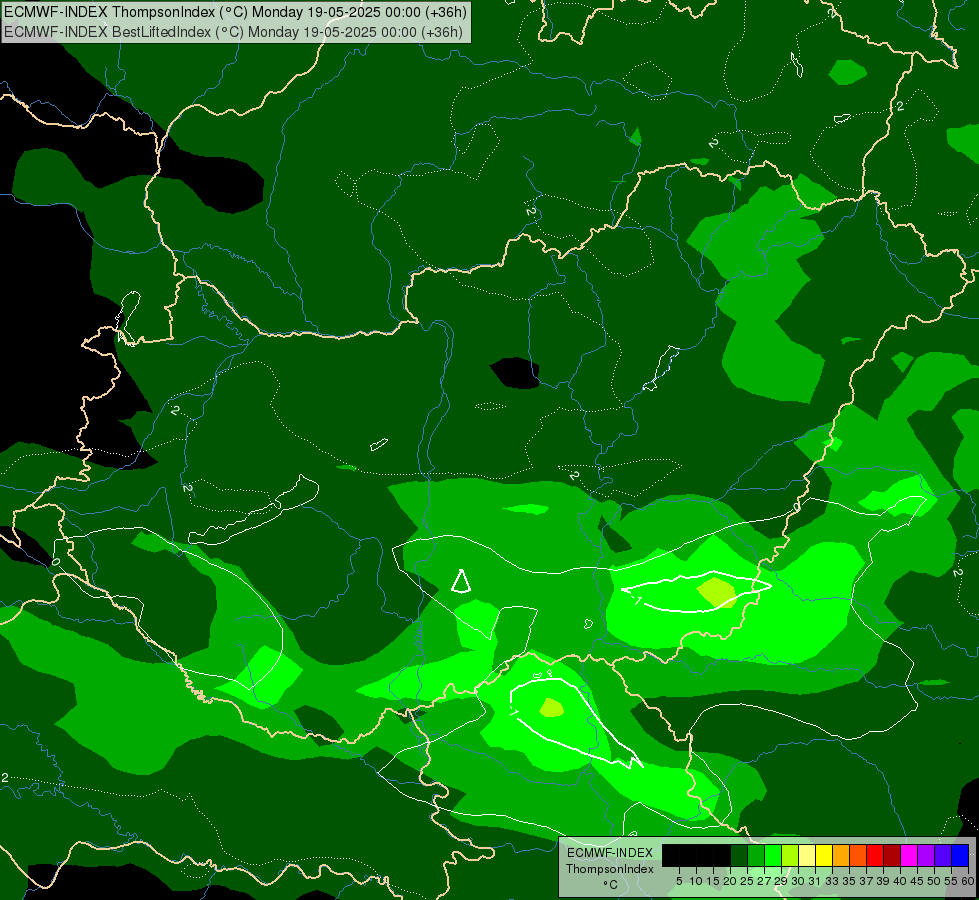
Task: Click legend tick value 40
Action: point(900,881)
